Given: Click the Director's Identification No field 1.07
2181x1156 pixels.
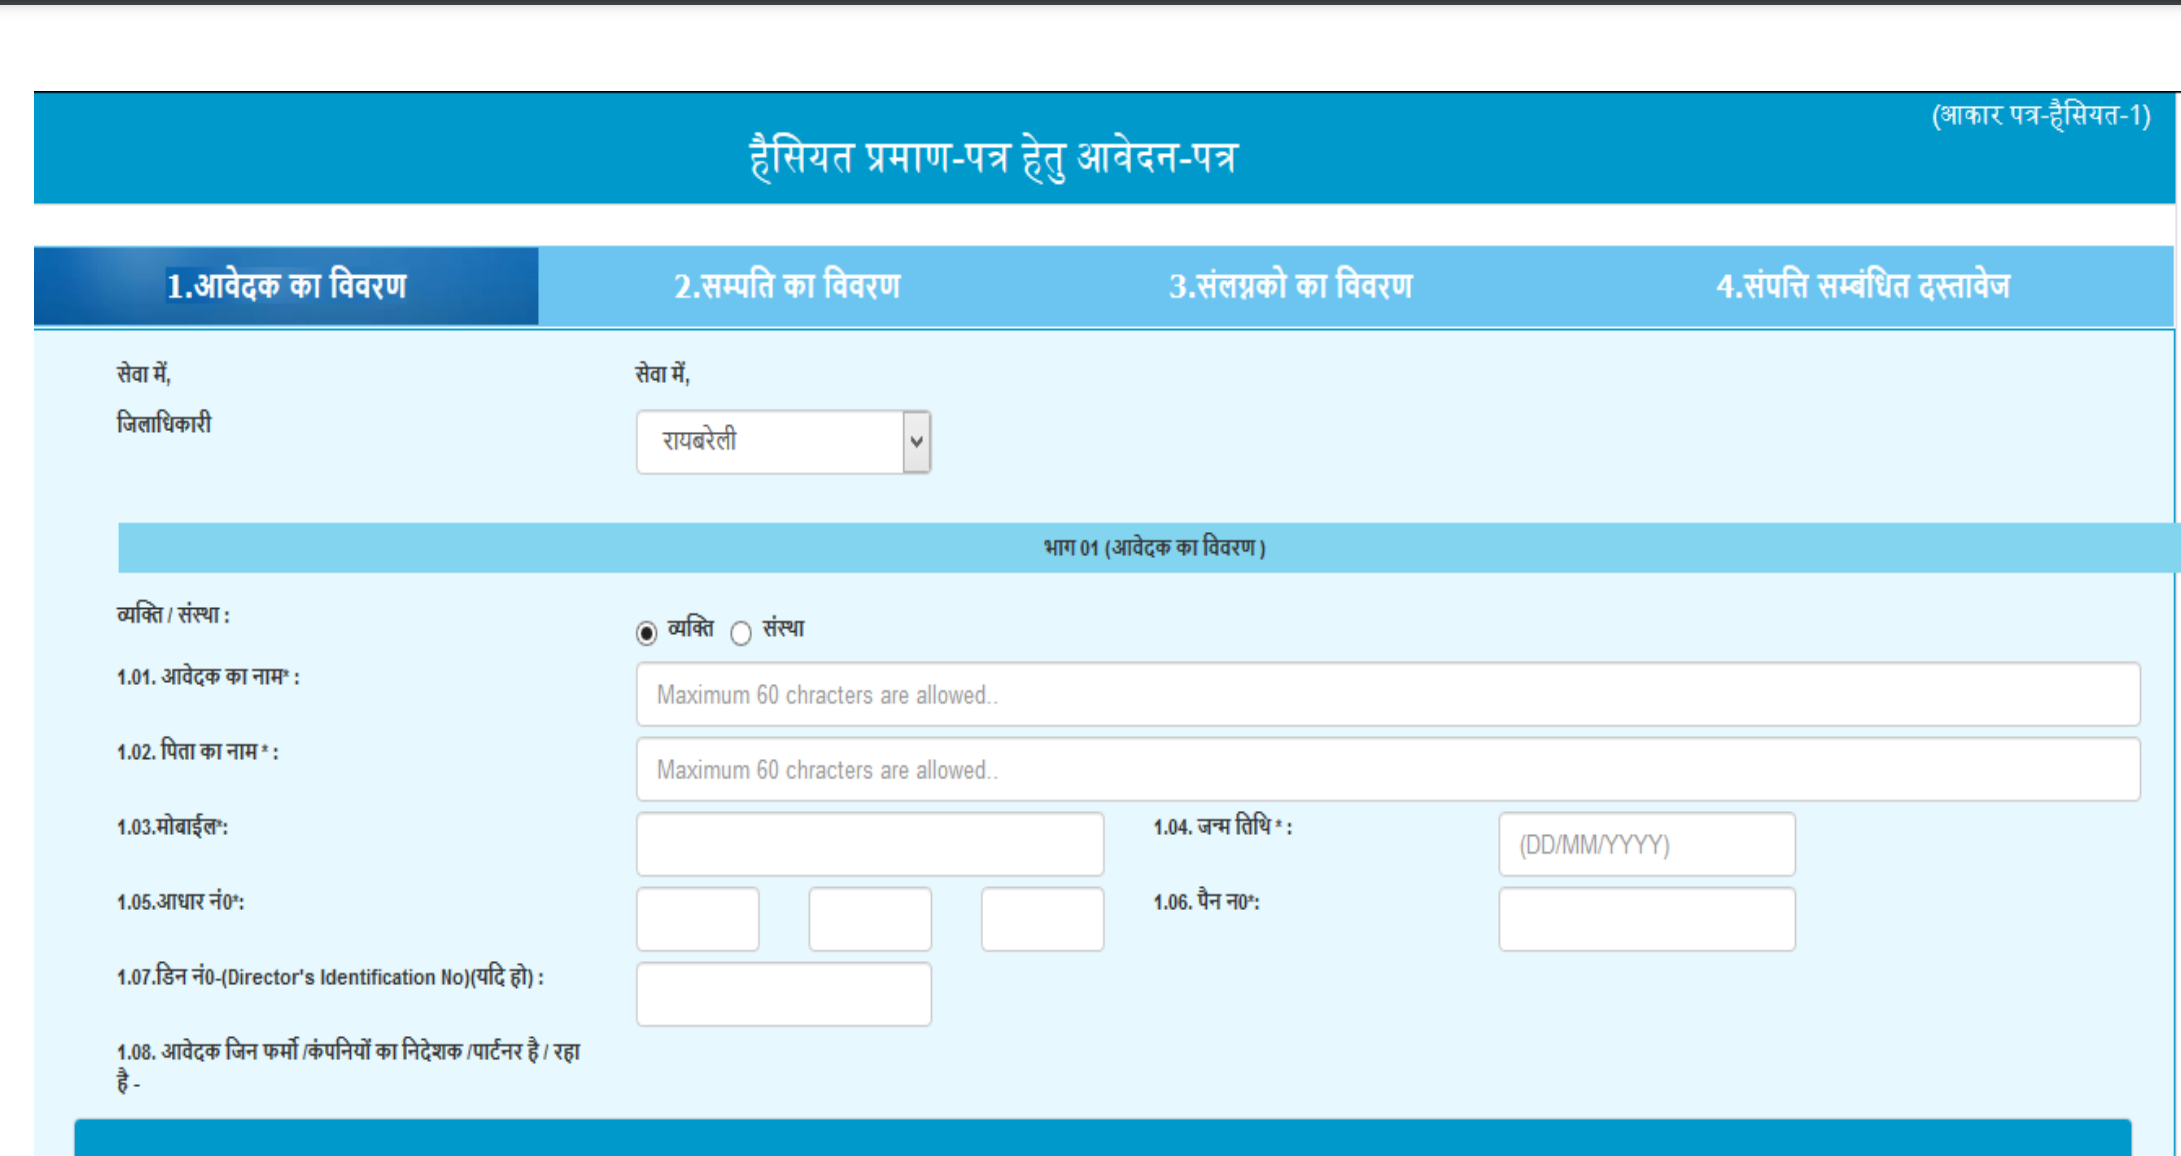Looking at the screenshot, I should click(783, 993).
